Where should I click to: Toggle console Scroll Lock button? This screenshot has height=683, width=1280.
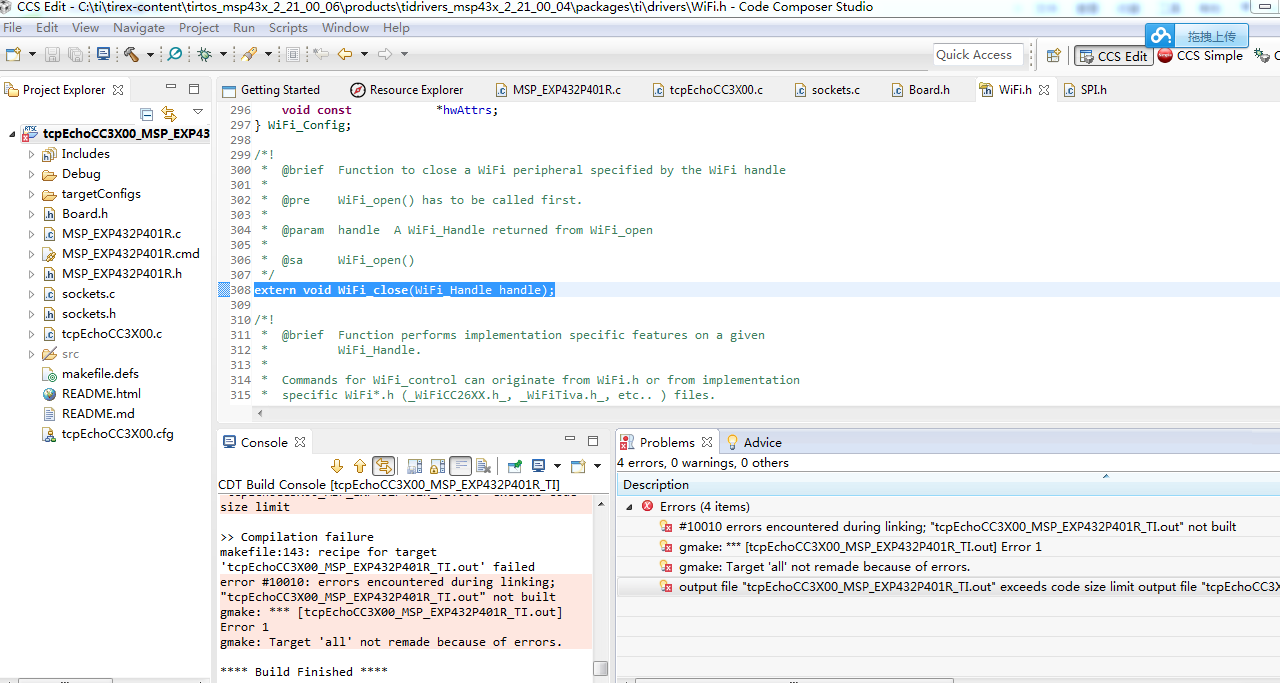pos(437,466)
